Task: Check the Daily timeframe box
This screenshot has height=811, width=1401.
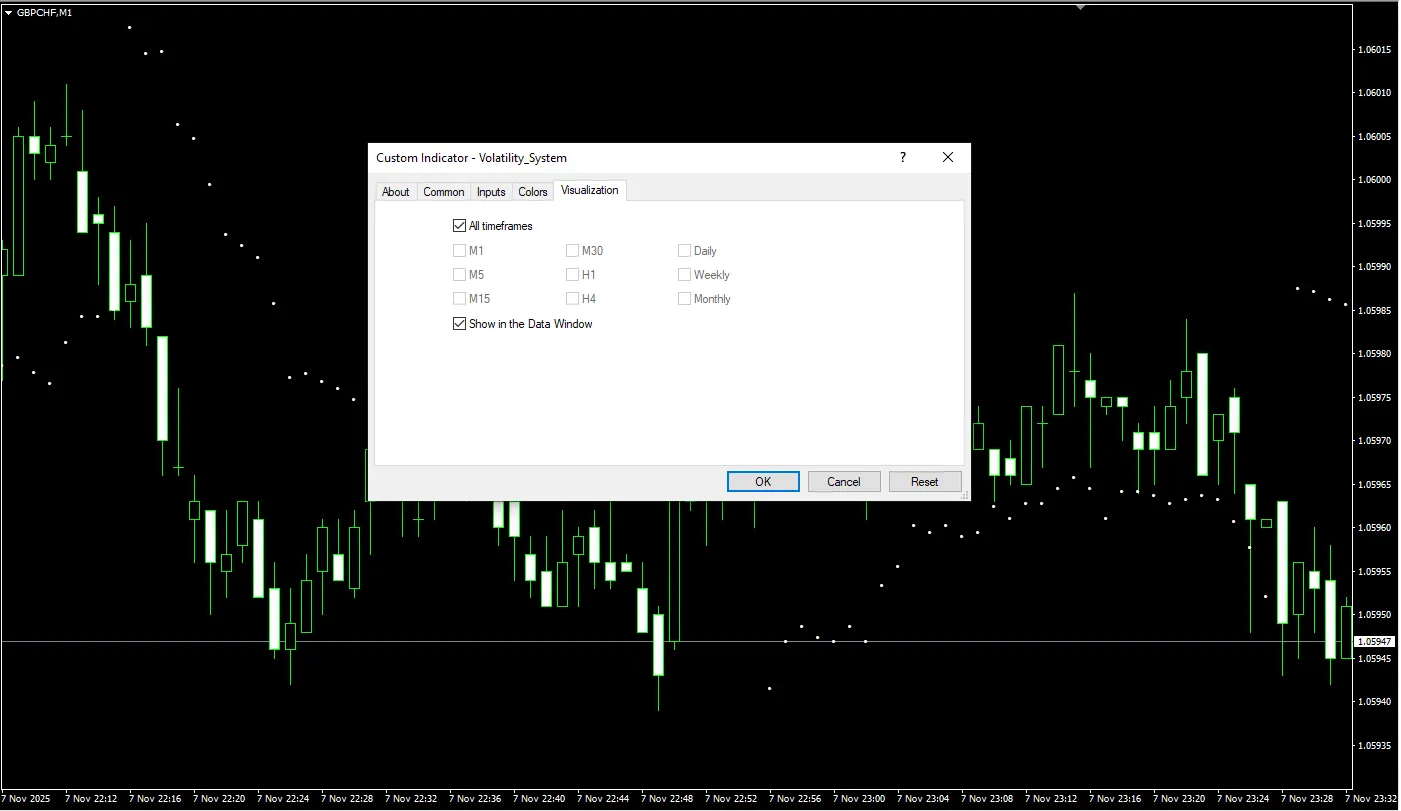Action: [x=685, y=251]
